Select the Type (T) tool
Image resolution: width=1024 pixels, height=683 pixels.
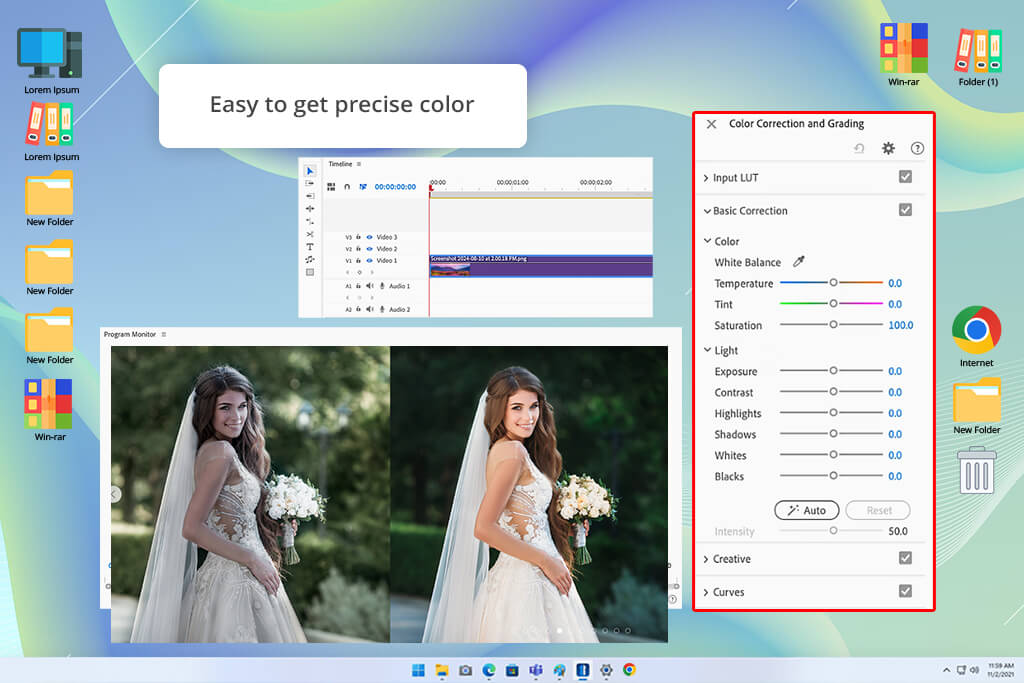pos(310,247)
